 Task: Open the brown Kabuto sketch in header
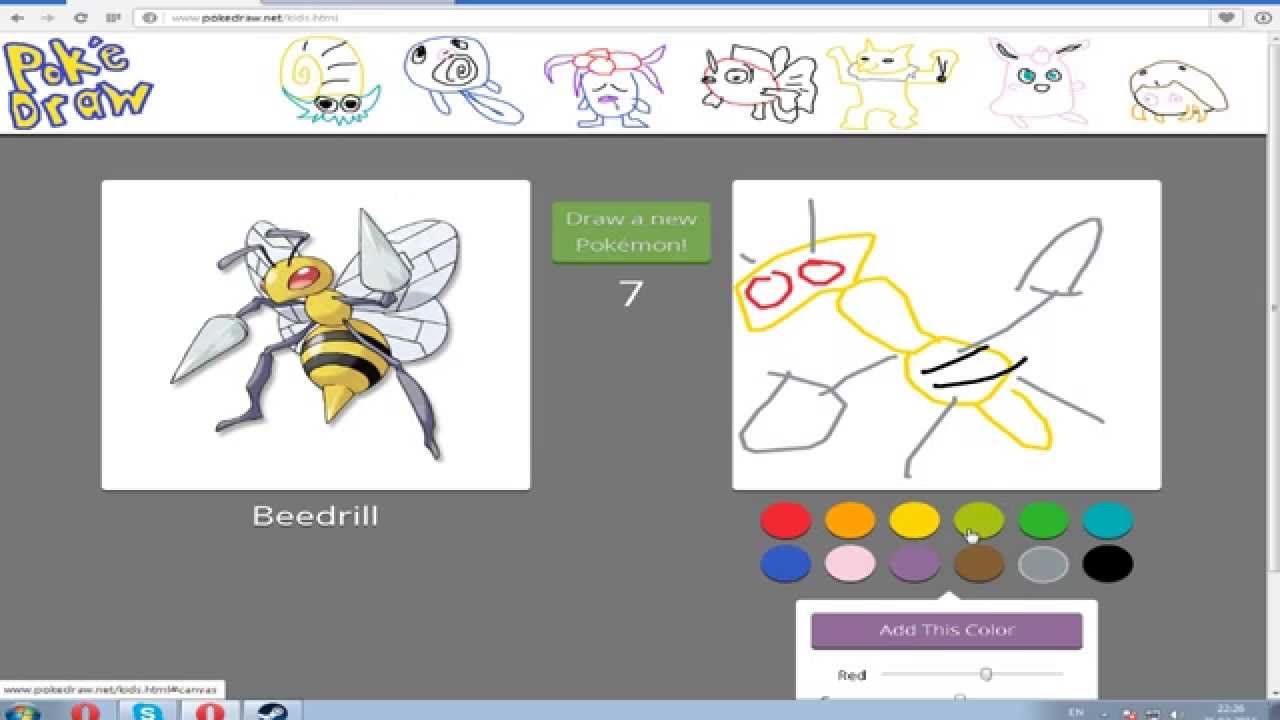pyautogui.click(x=1178, y=92)
